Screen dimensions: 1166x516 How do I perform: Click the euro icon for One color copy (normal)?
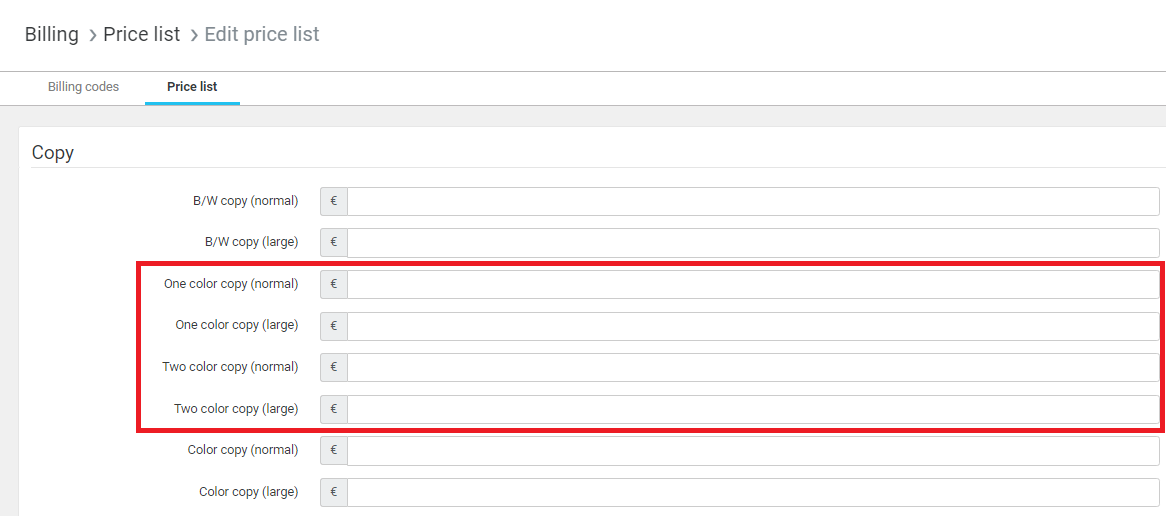(x=334, y=284)
